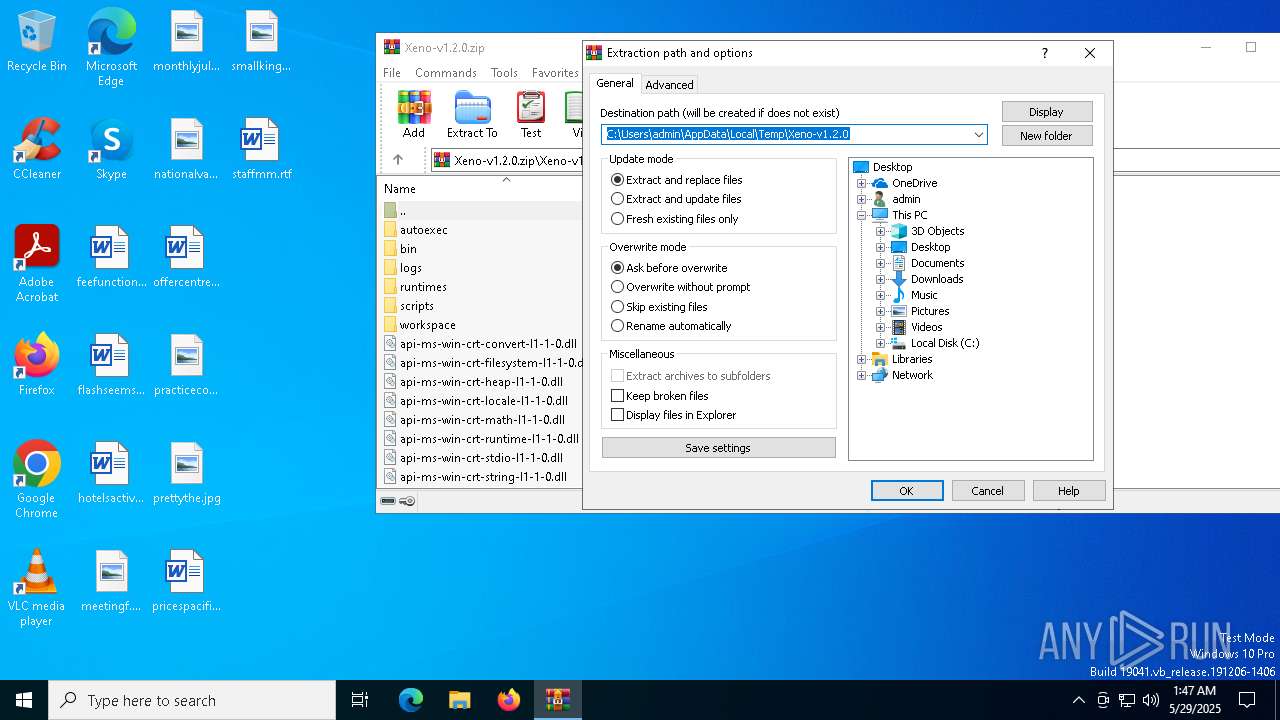Screen dimensions: 1280x720
Task: Select the Downloads folder in tree
Action: 926,280
